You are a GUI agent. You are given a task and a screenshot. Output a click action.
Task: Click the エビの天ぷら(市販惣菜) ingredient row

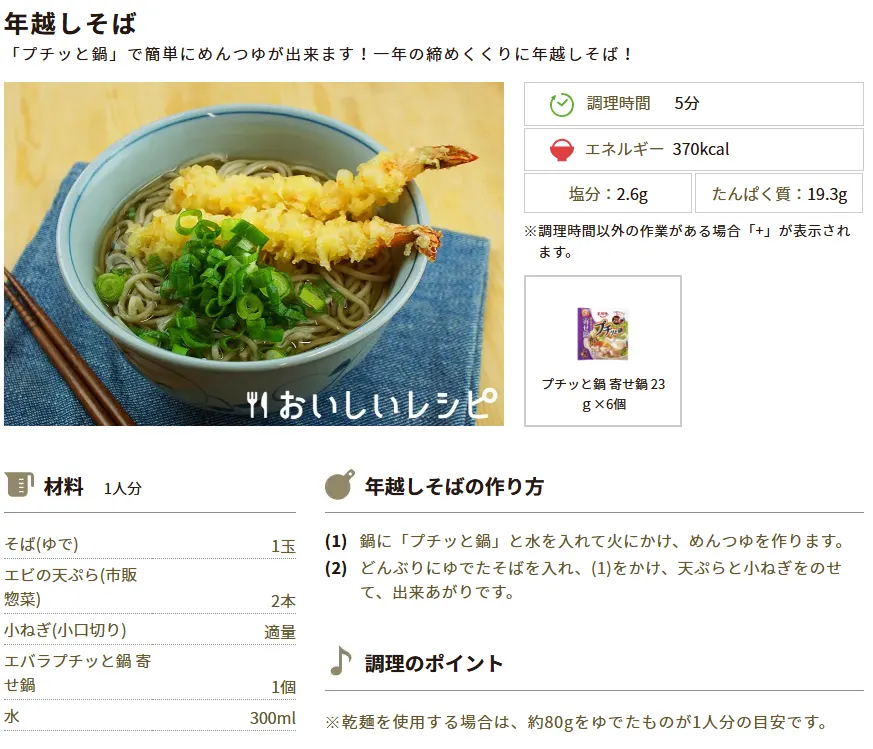(150, 587)
